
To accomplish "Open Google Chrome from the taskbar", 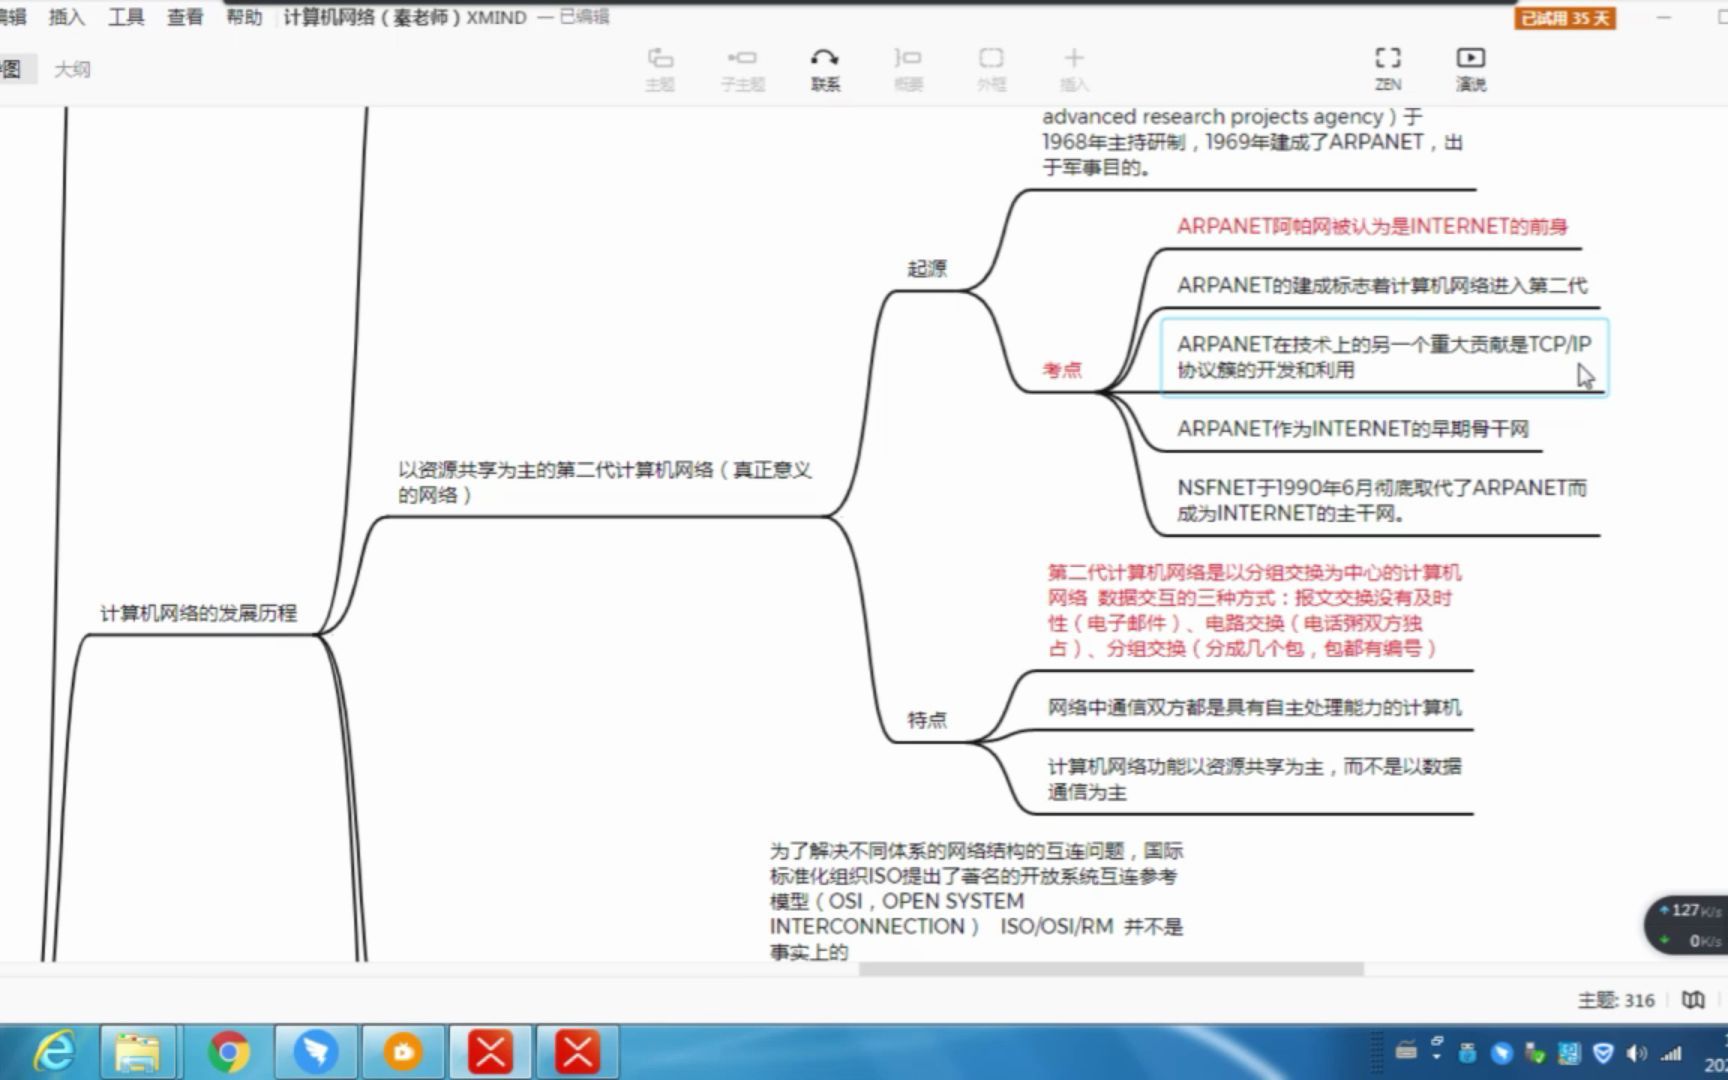I will tap(229, 1052).
